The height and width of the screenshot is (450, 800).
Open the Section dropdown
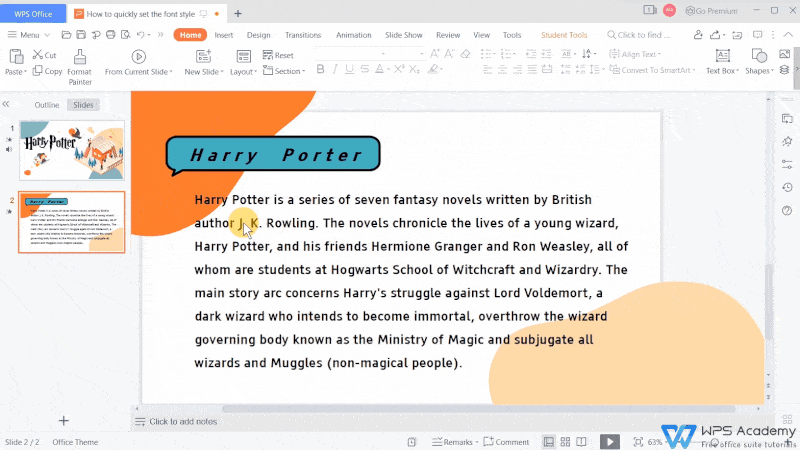[284, 71]
